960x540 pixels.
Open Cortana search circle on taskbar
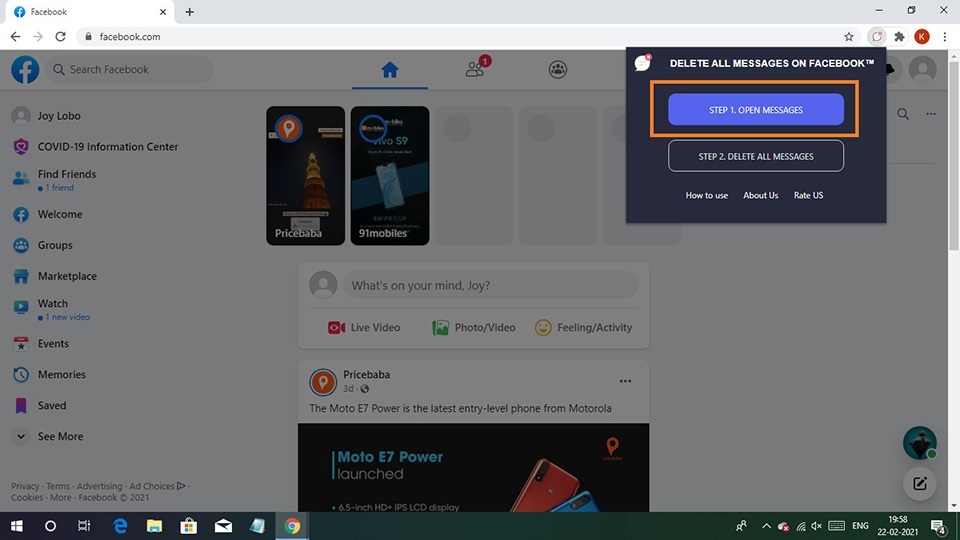click(x=50, y=526)
